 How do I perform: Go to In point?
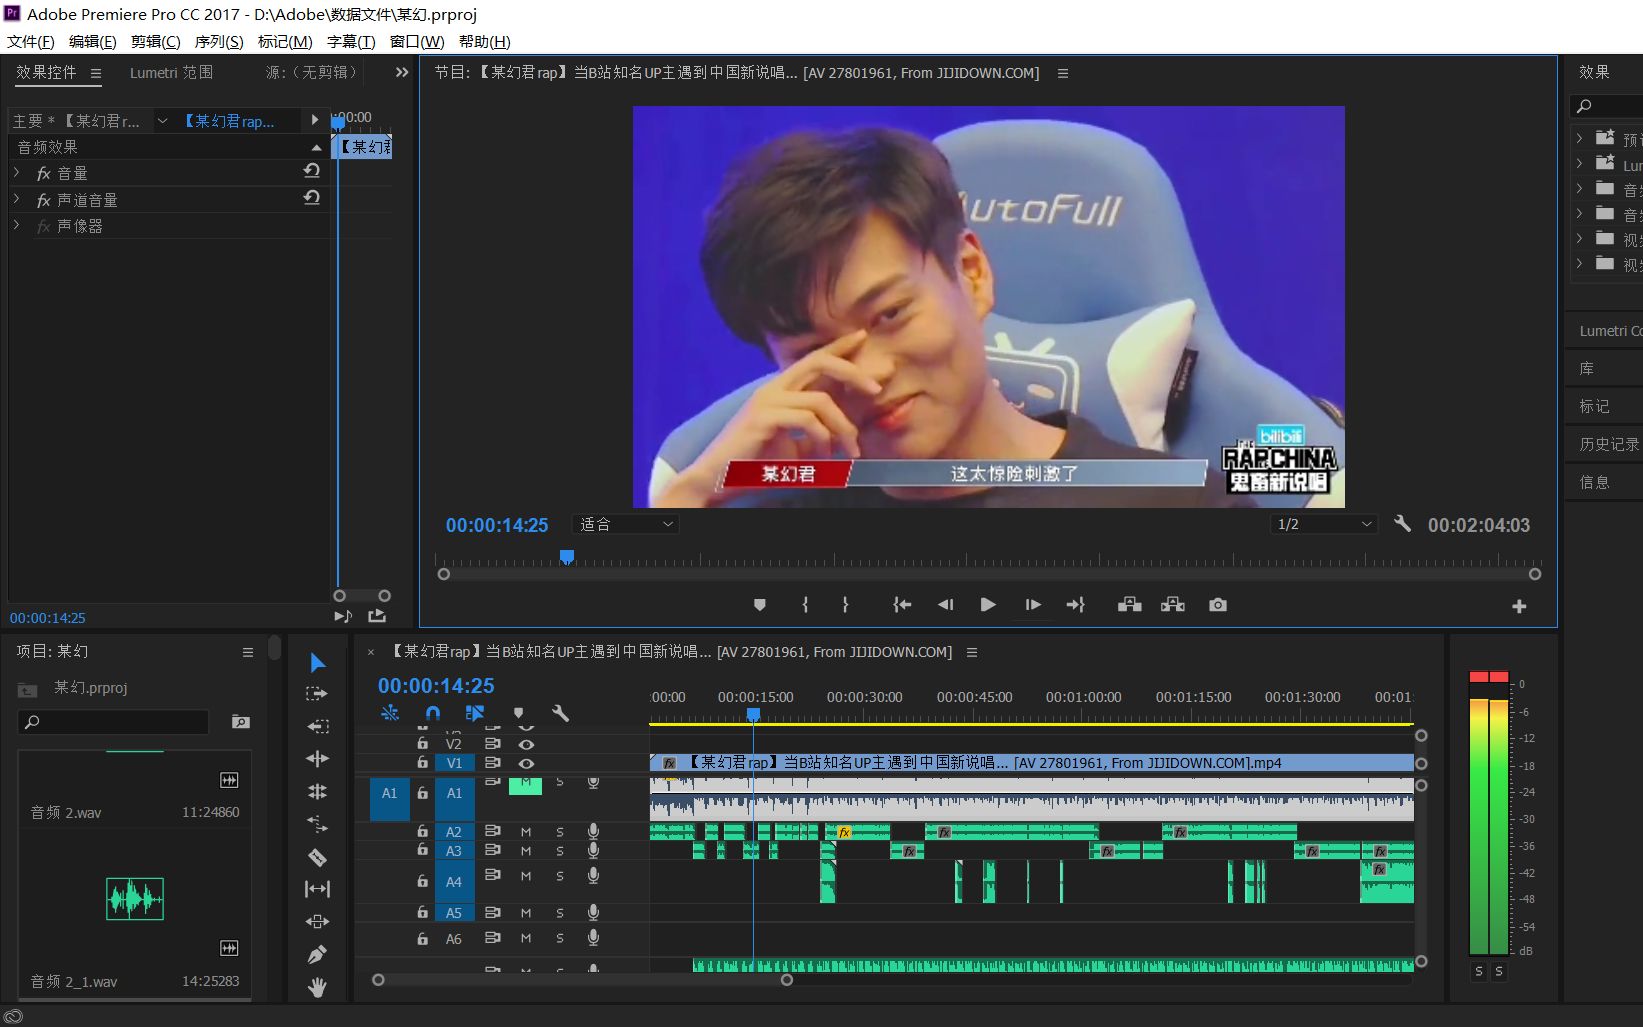902,605
